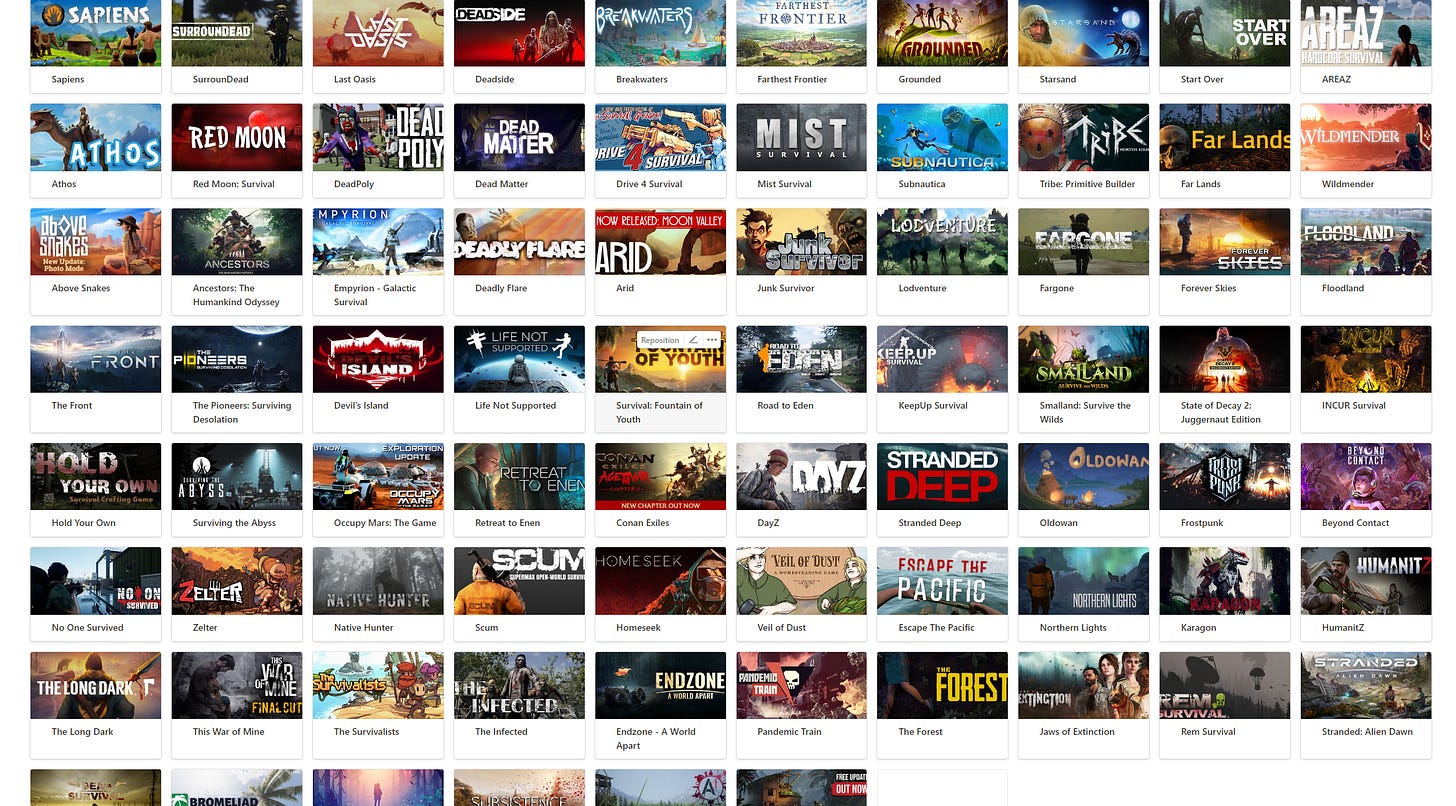This screenshot has width=1456, height=806.
Task: Select the Occupy Mars cover image
Action: [378, 476]
